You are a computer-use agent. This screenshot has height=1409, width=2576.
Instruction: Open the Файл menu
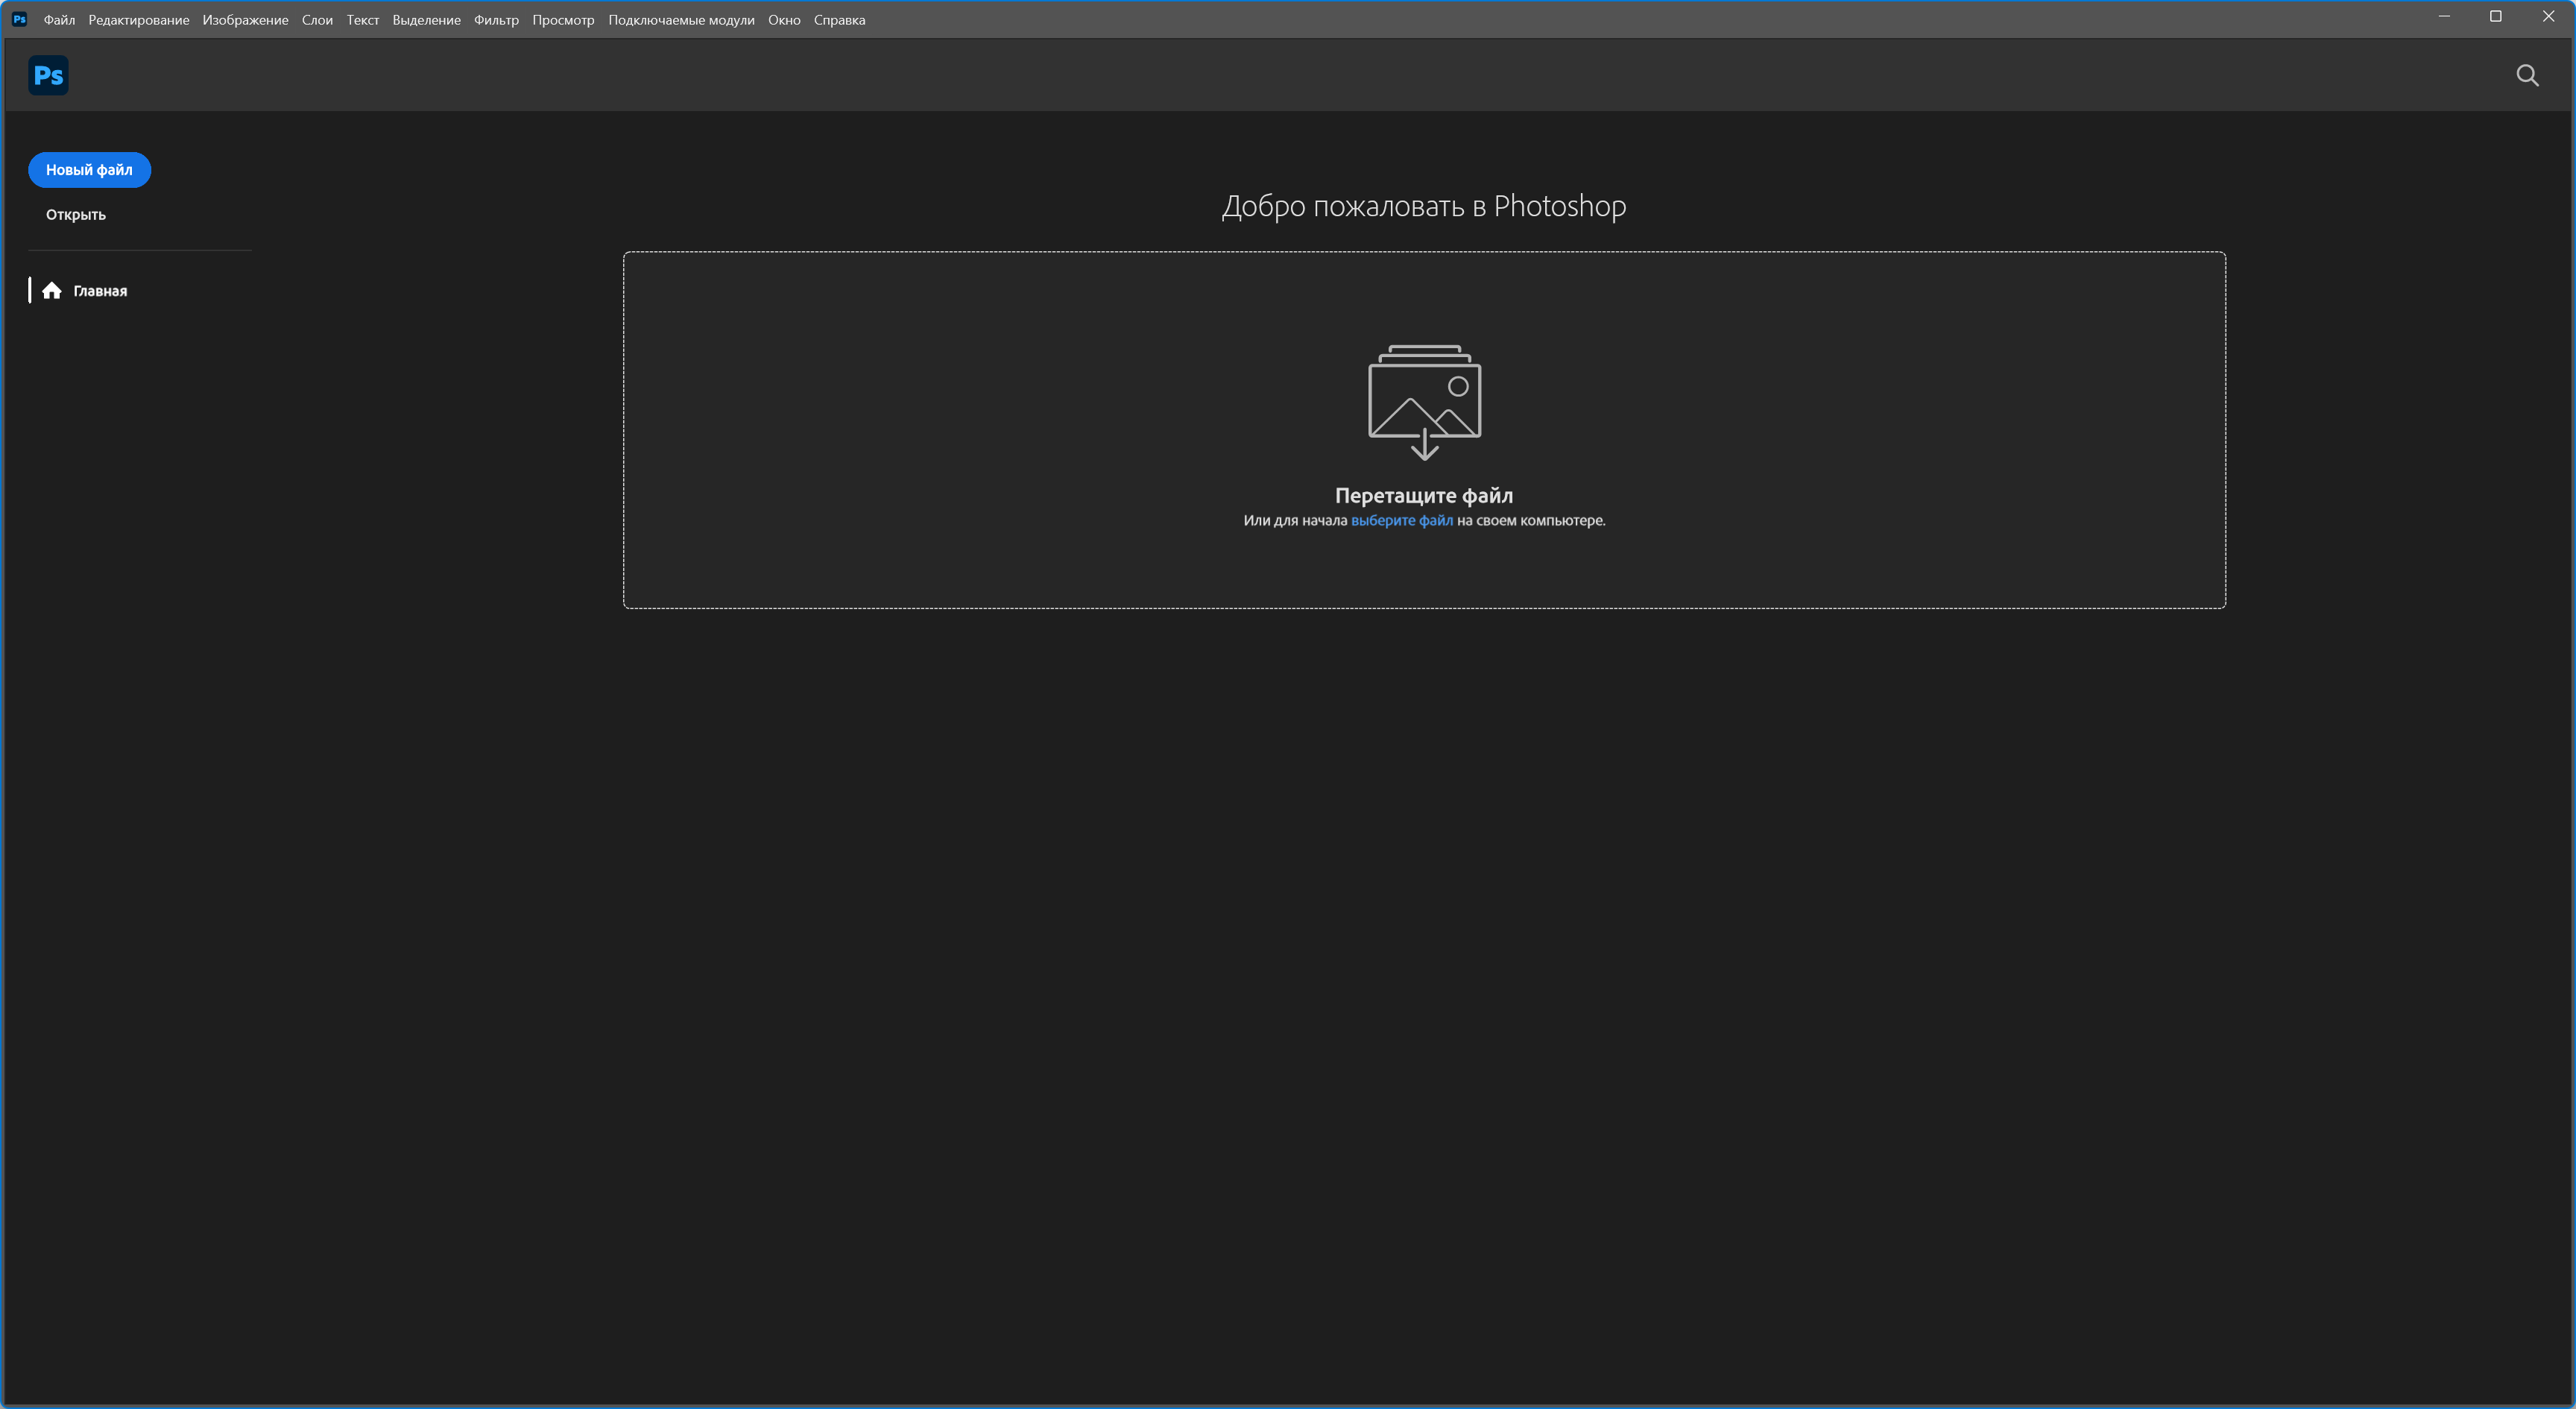(59, 20)
